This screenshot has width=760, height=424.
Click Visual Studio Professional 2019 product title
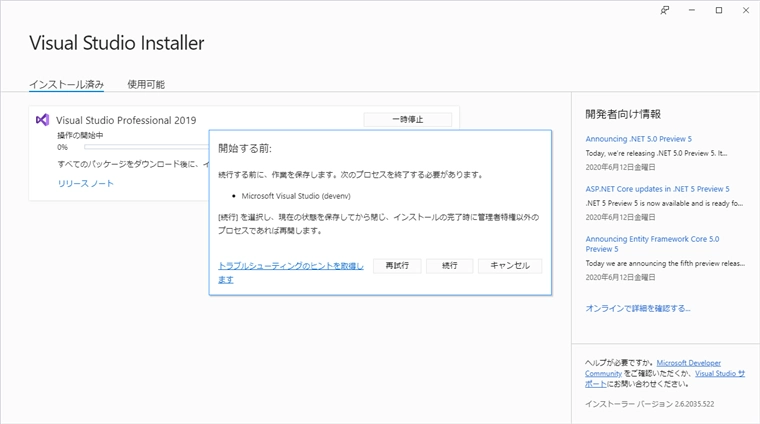click(x=126, y=120)
